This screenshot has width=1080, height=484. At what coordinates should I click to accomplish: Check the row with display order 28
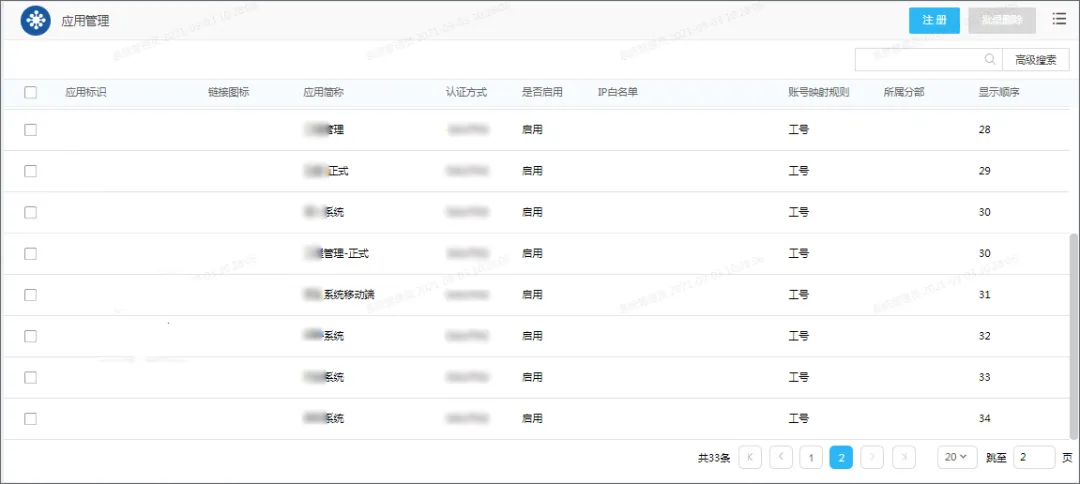click(30, 129)
